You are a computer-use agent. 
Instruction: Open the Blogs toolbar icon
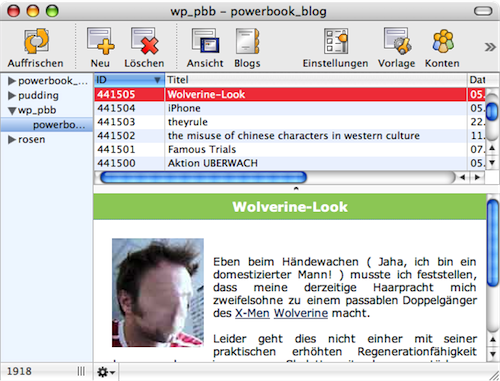pyautogui.click(x=247, y=41)
